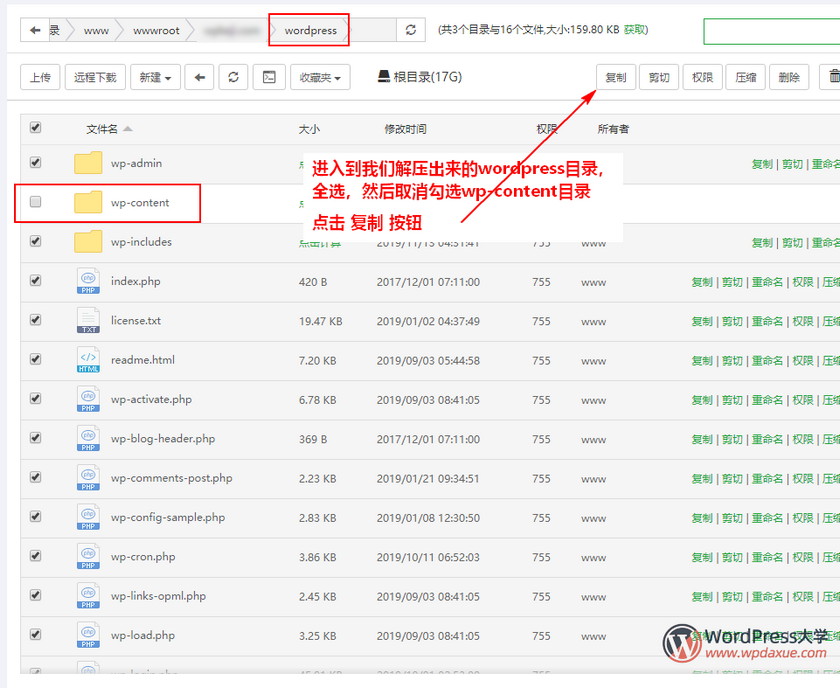Open the 新建 dropdown menu
840x688 pixels.
tap(155, 78)
